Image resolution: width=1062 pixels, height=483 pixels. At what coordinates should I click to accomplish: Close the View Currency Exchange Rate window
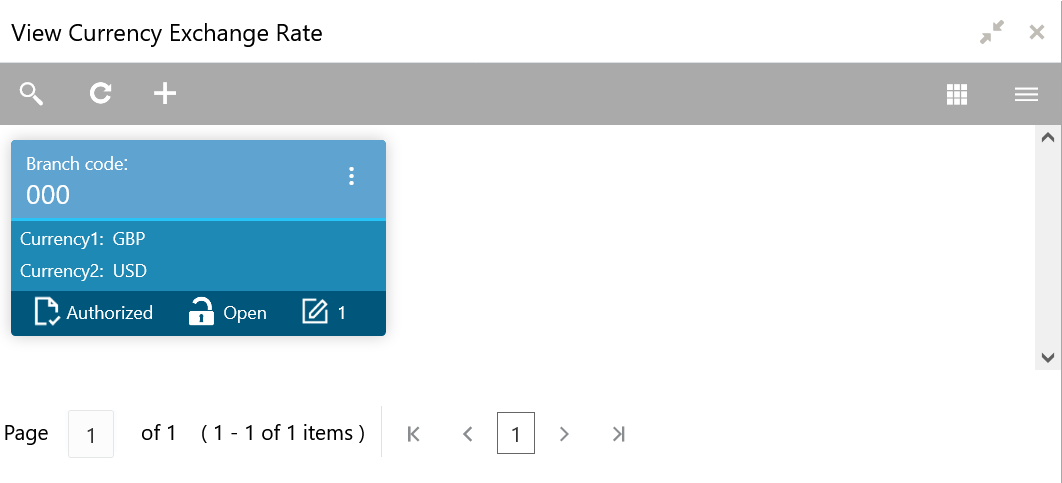1037,33
